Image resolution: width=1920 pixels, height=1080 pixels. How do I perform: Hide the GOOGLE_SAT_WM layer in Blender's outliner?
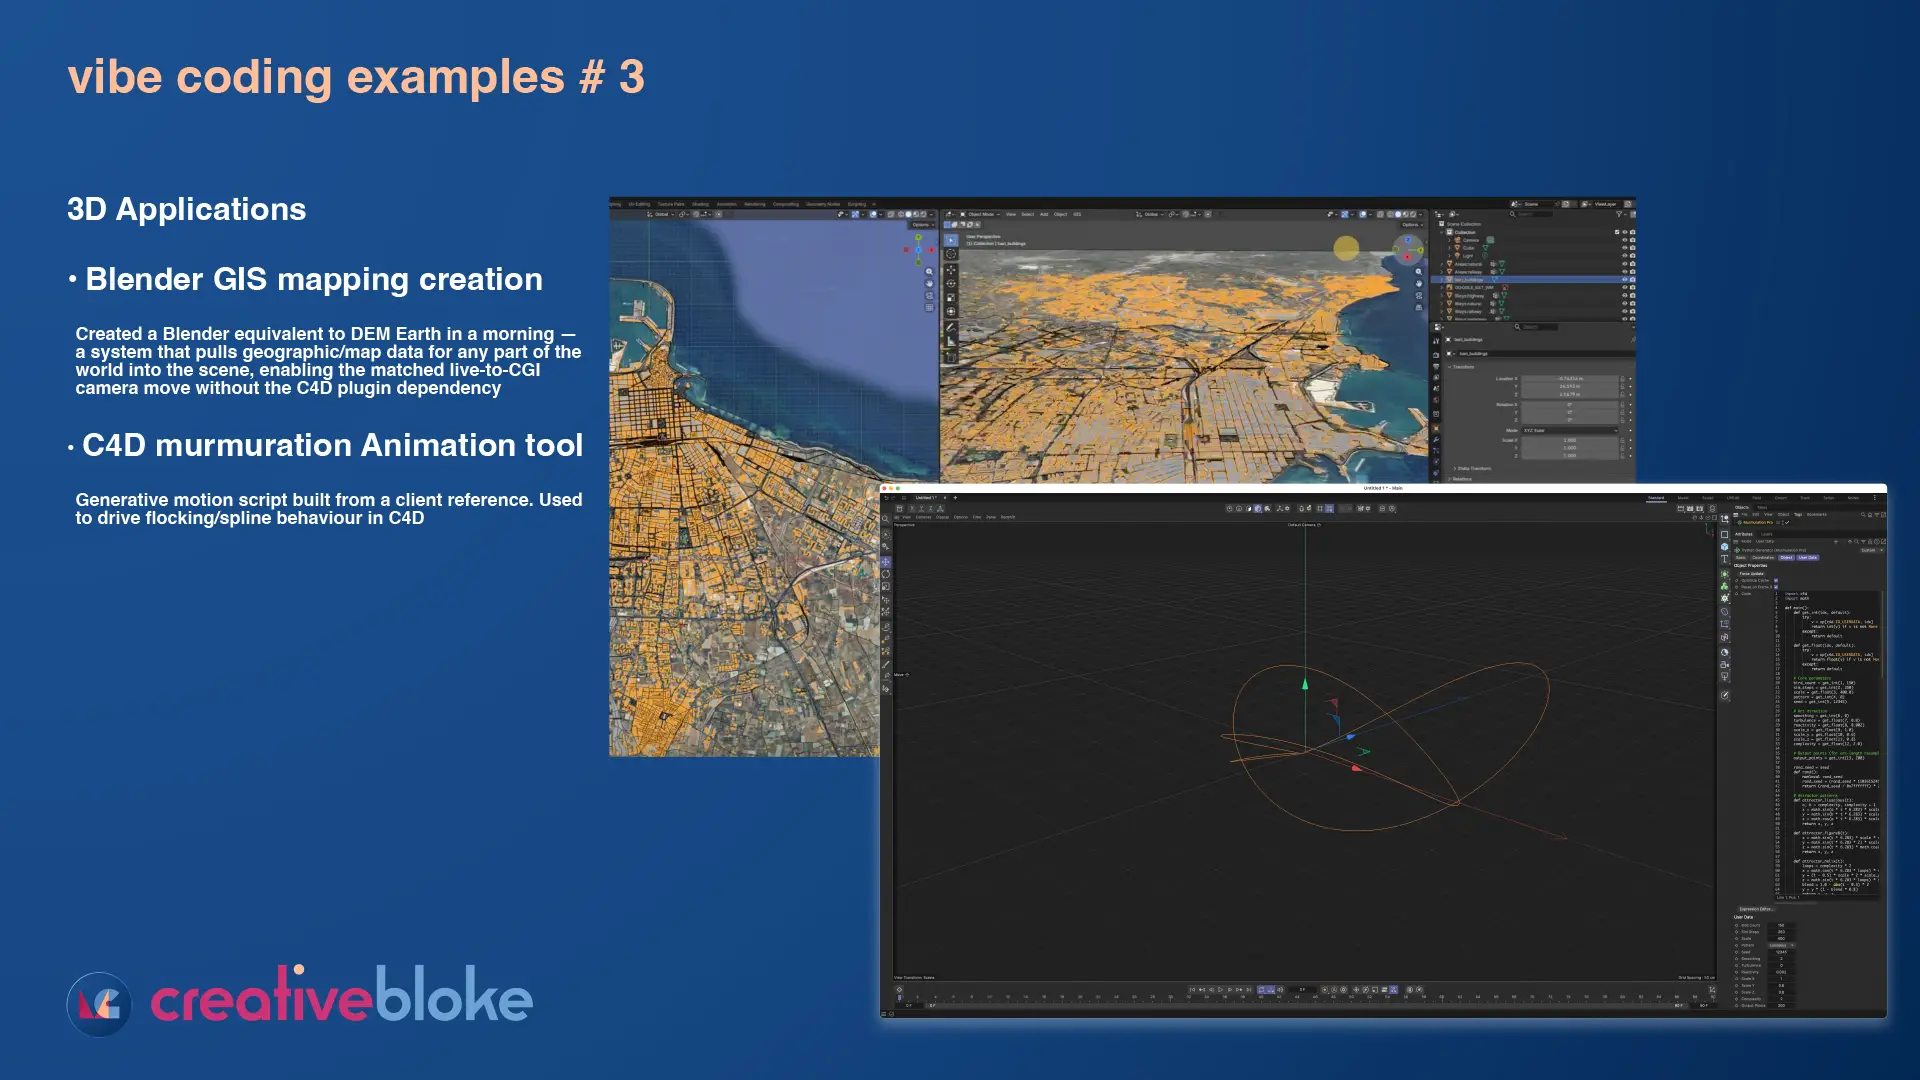pos(1624,288)
